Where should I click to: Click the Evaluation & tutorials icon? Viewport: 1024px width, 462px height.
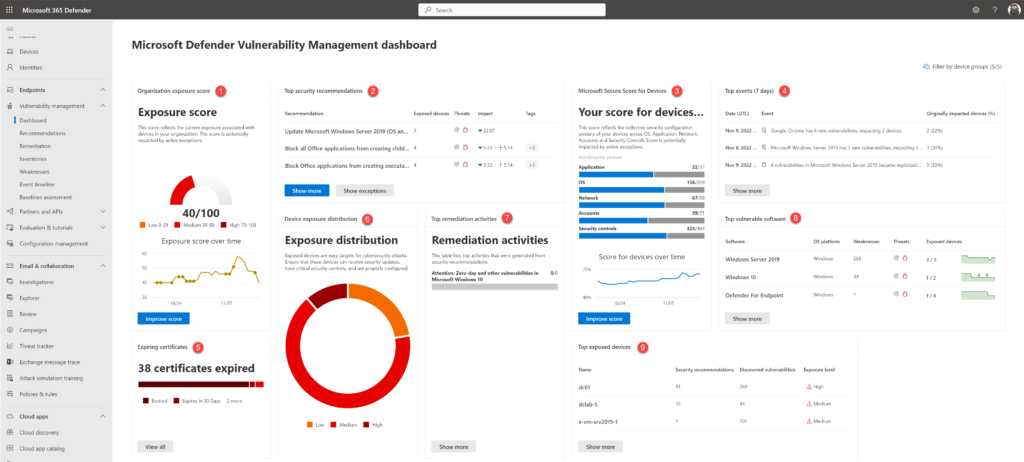pyautogui.click(x=10, y=227)
